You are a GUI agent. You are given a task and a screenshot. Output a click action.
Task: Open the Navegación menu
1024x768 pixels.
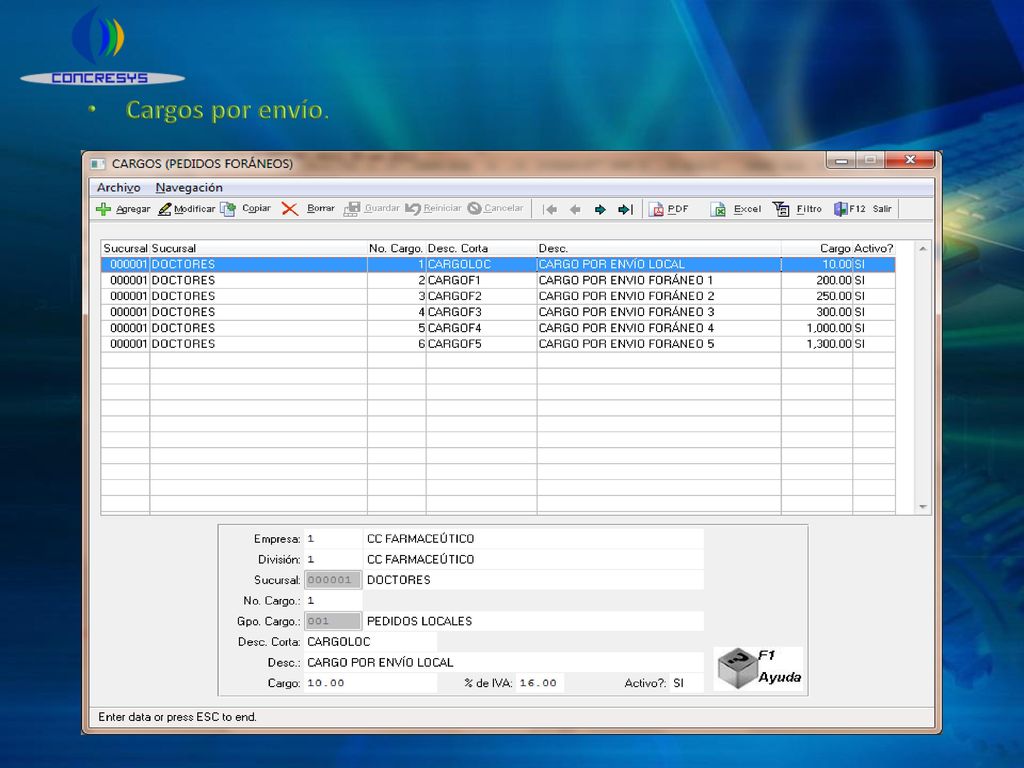(x=189, y=187)
